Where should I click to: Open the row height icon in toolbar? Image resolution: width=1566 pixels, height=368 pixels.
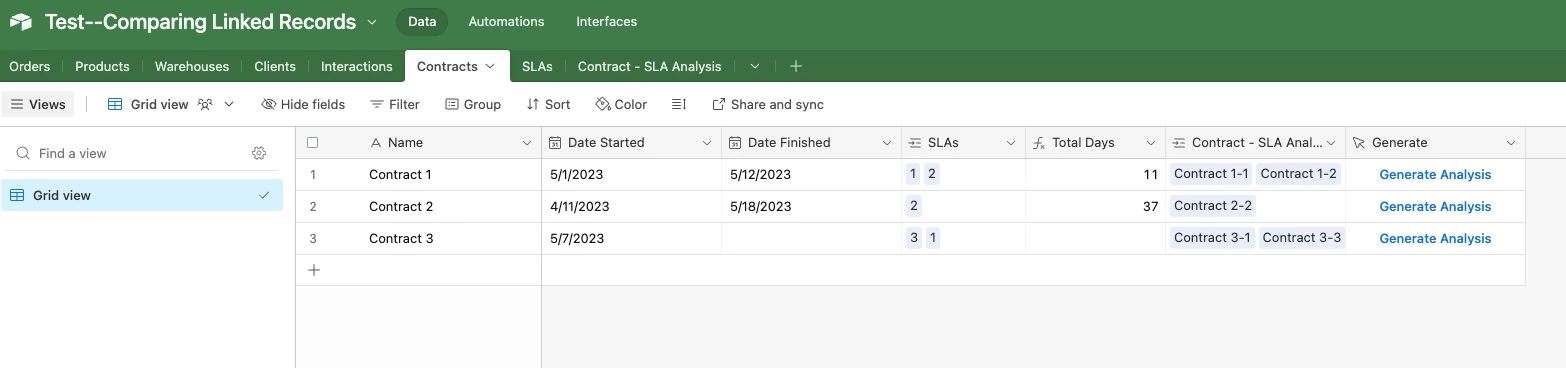pos(679,104)
